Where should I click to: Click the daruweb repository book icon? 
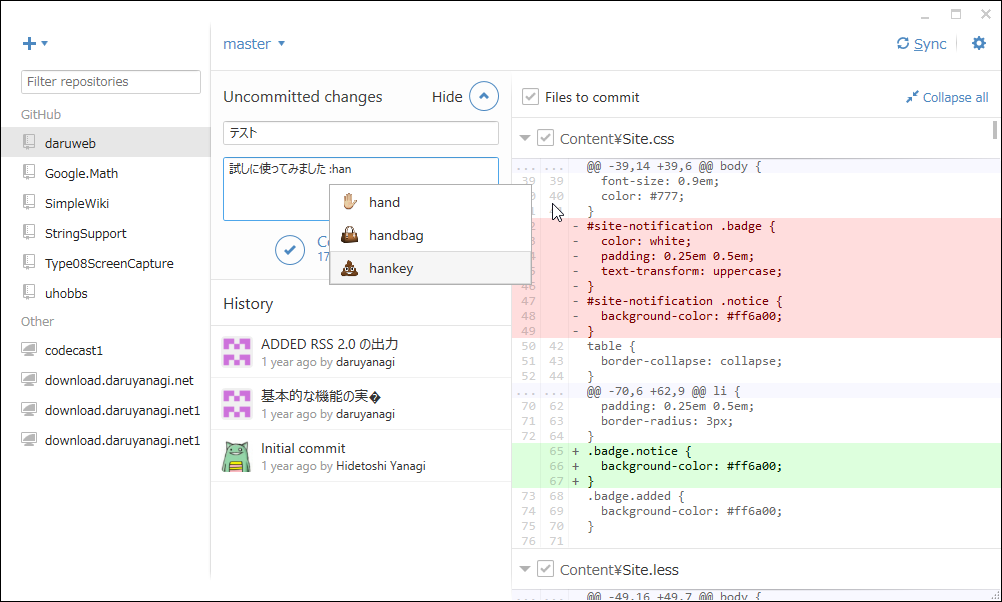tap(30, 143)
